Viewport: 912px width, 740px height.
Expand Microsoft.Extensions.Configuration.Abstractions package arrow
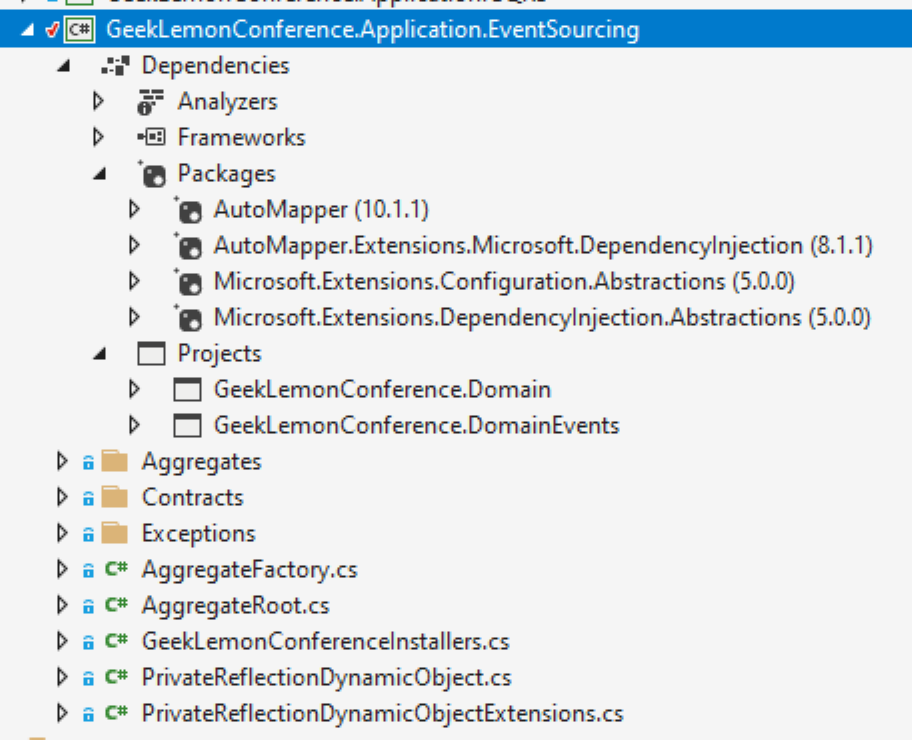coord(134,282)
